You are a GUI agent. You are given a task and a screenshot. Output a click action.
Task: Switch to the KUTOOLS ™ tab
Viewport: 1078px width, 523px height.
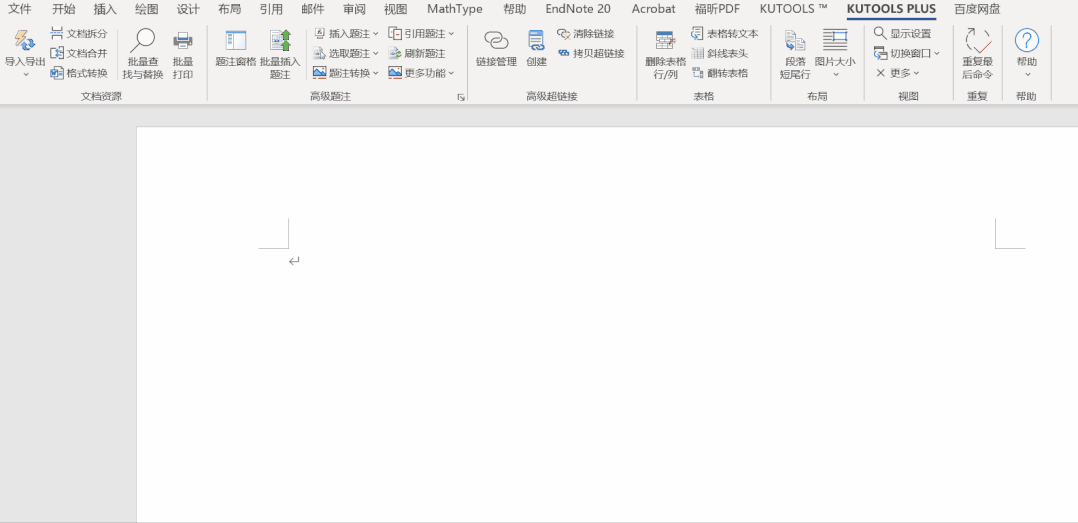tap(793, 10)
